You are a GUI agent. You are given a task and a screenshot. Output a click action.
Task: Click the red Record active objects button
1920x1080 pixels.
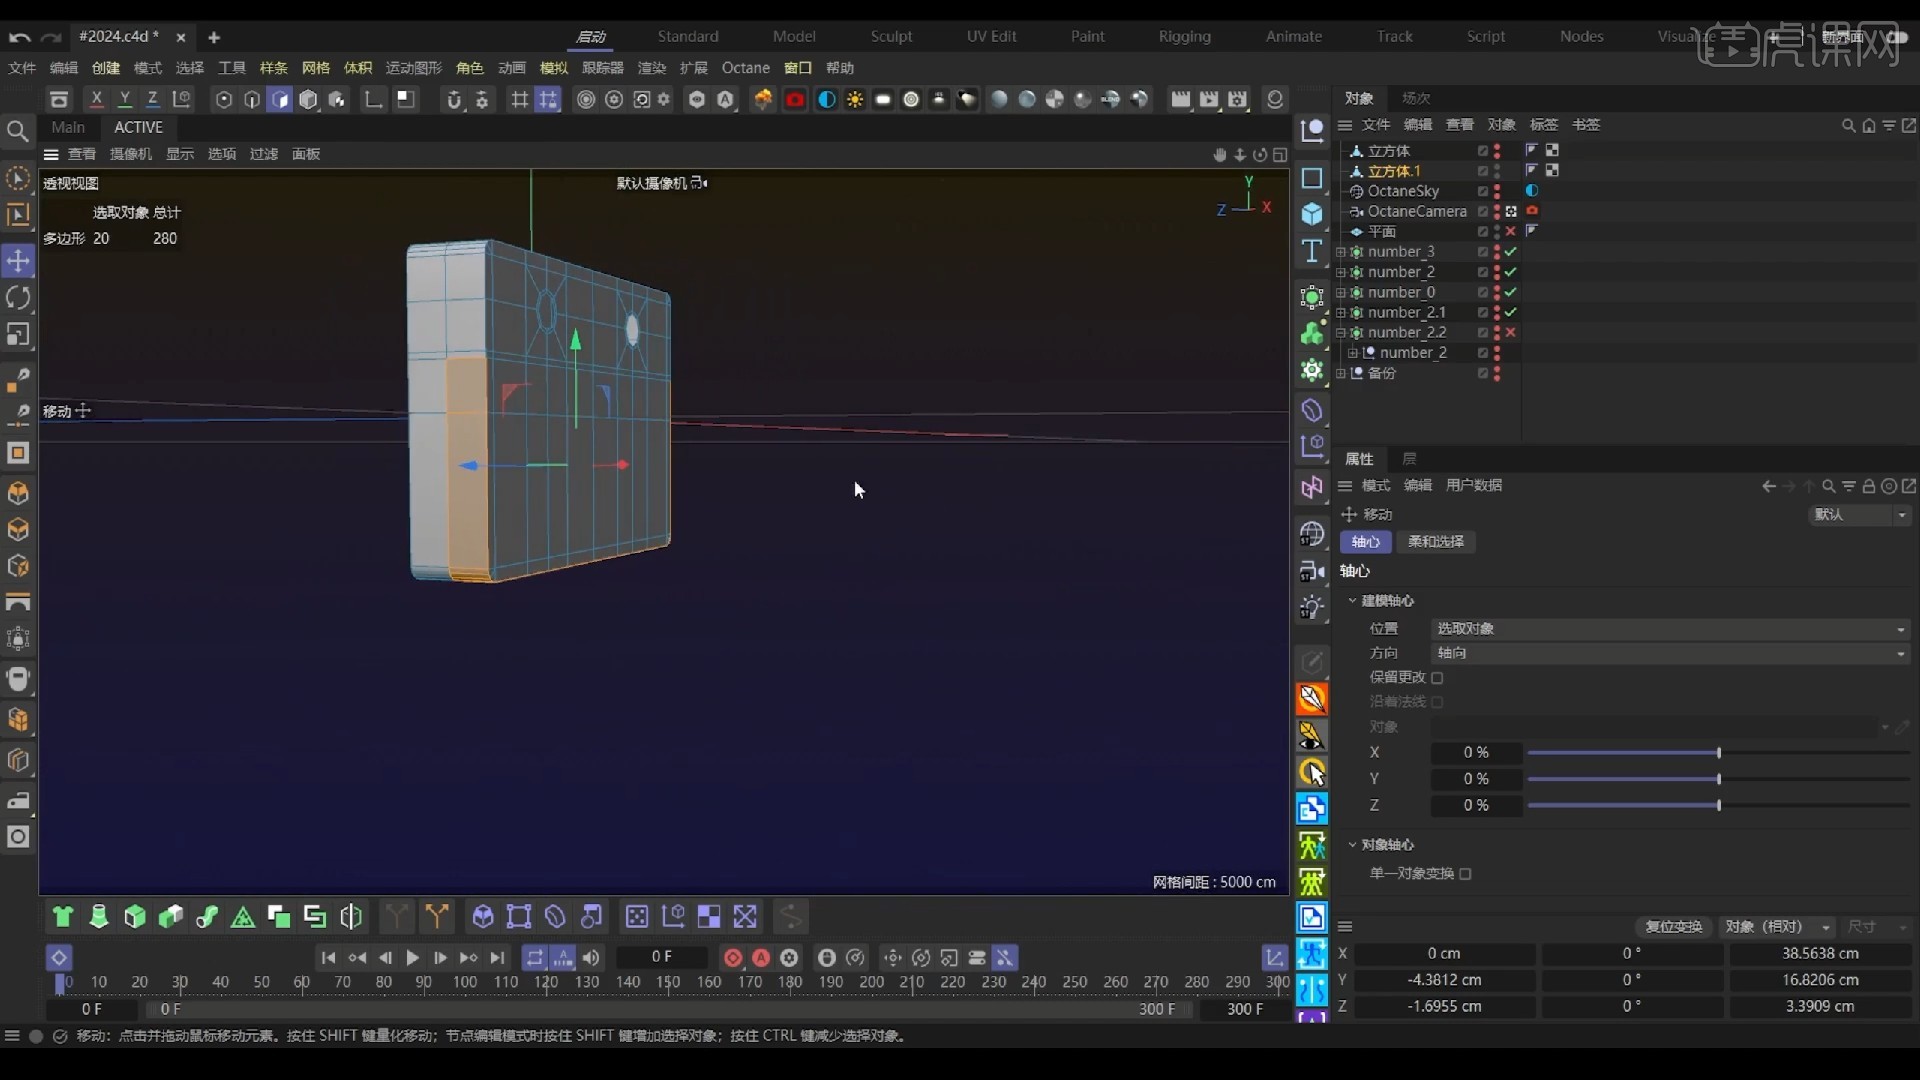coord(733,958)
